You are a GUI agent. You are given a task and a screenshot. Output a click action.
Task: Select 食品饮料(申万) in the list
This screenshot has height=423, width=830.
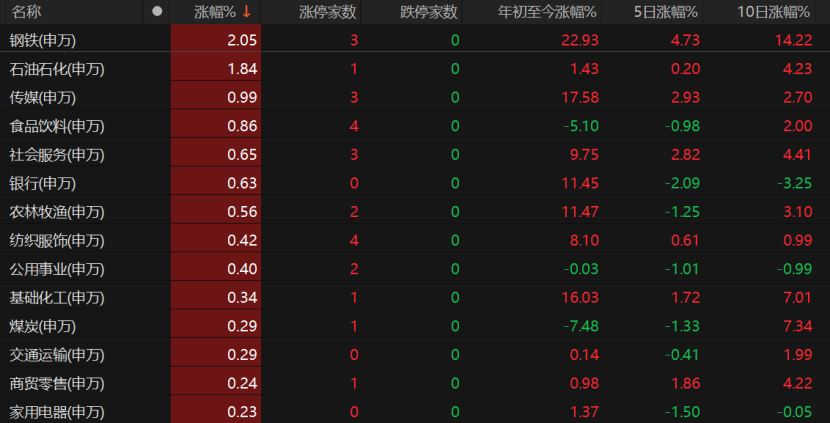click(57, 126)
